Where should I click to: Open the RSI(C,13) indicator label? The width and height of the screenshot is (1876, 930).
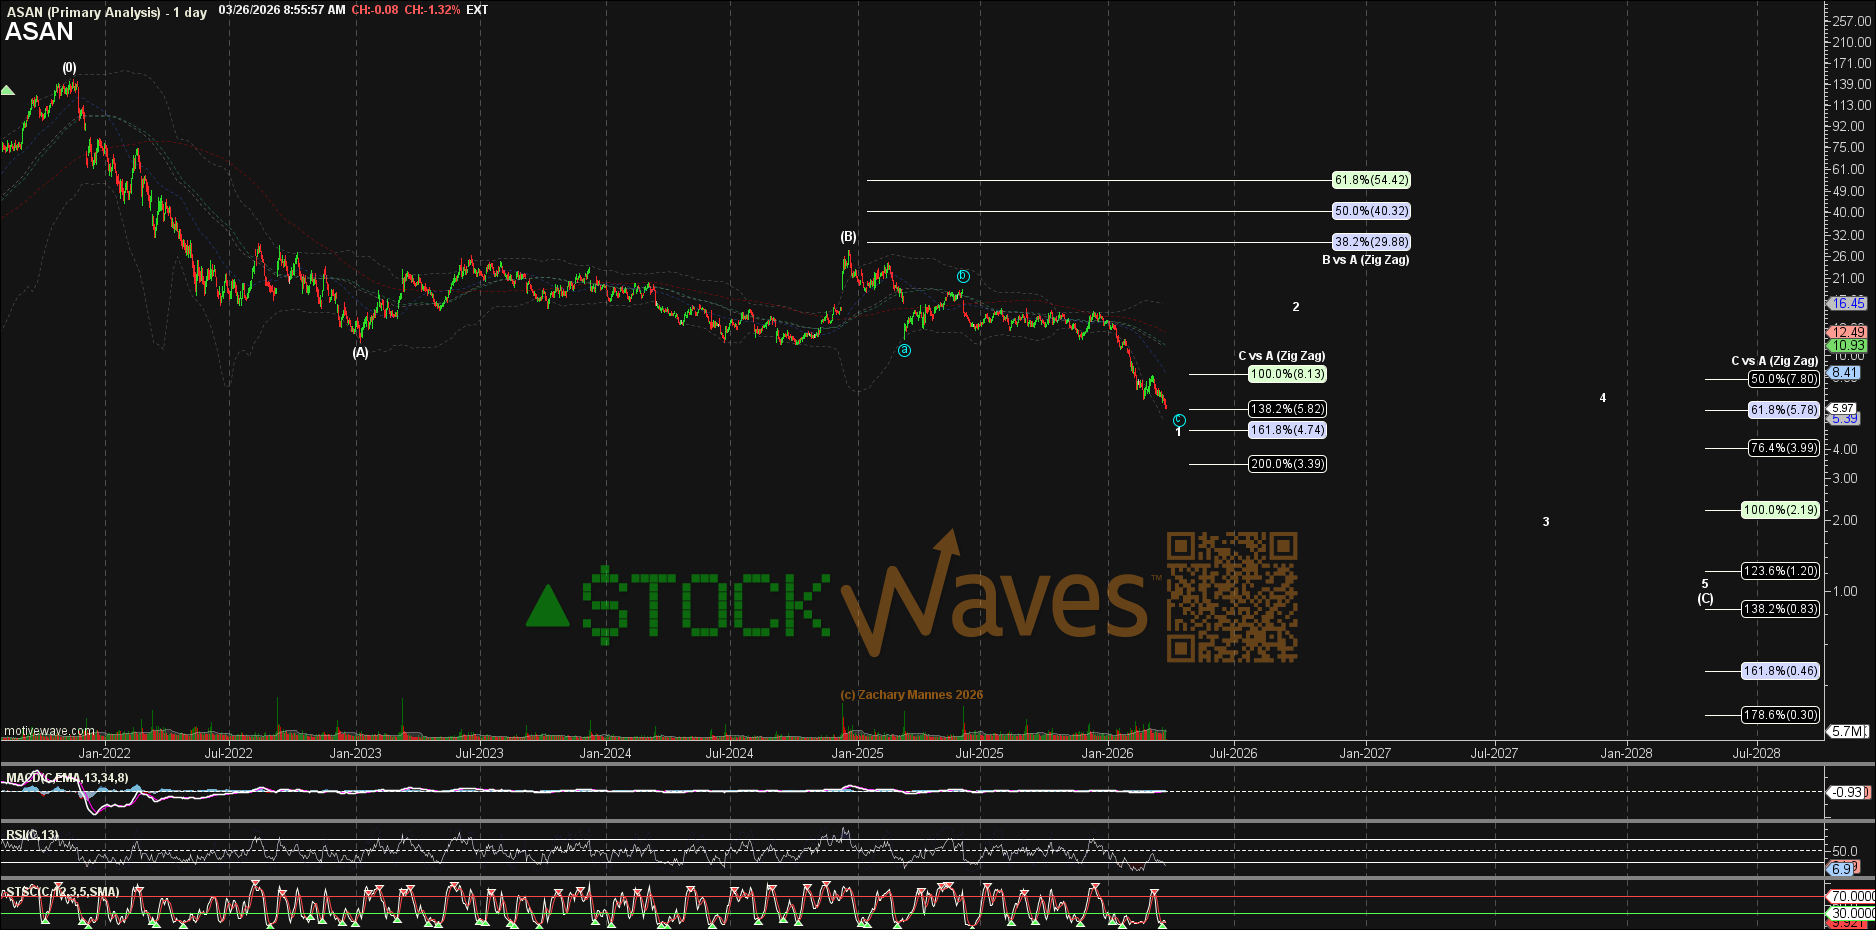click(32, 835)
